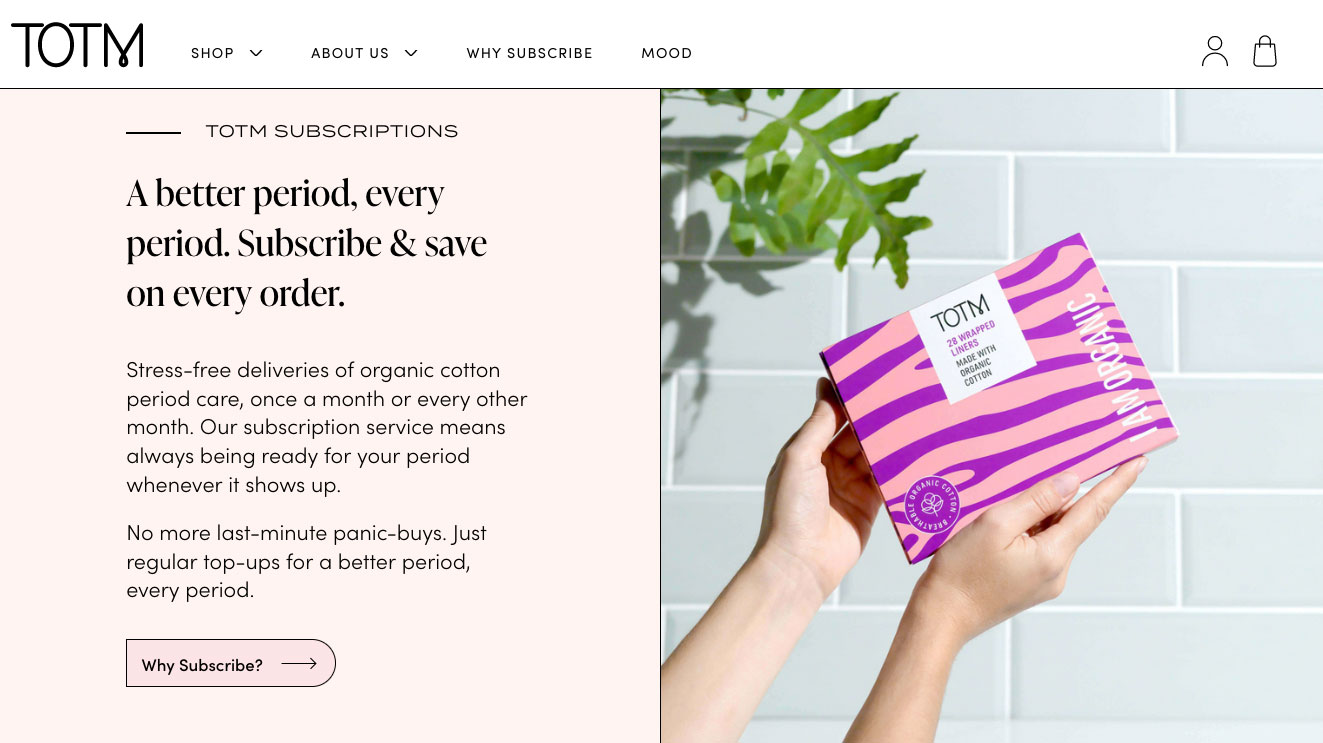Image resolution: width=1323 pixels, height=743 pixels.
Task: Go to WHY SUBSCRIBE in the nav bar
Action: 529,53
